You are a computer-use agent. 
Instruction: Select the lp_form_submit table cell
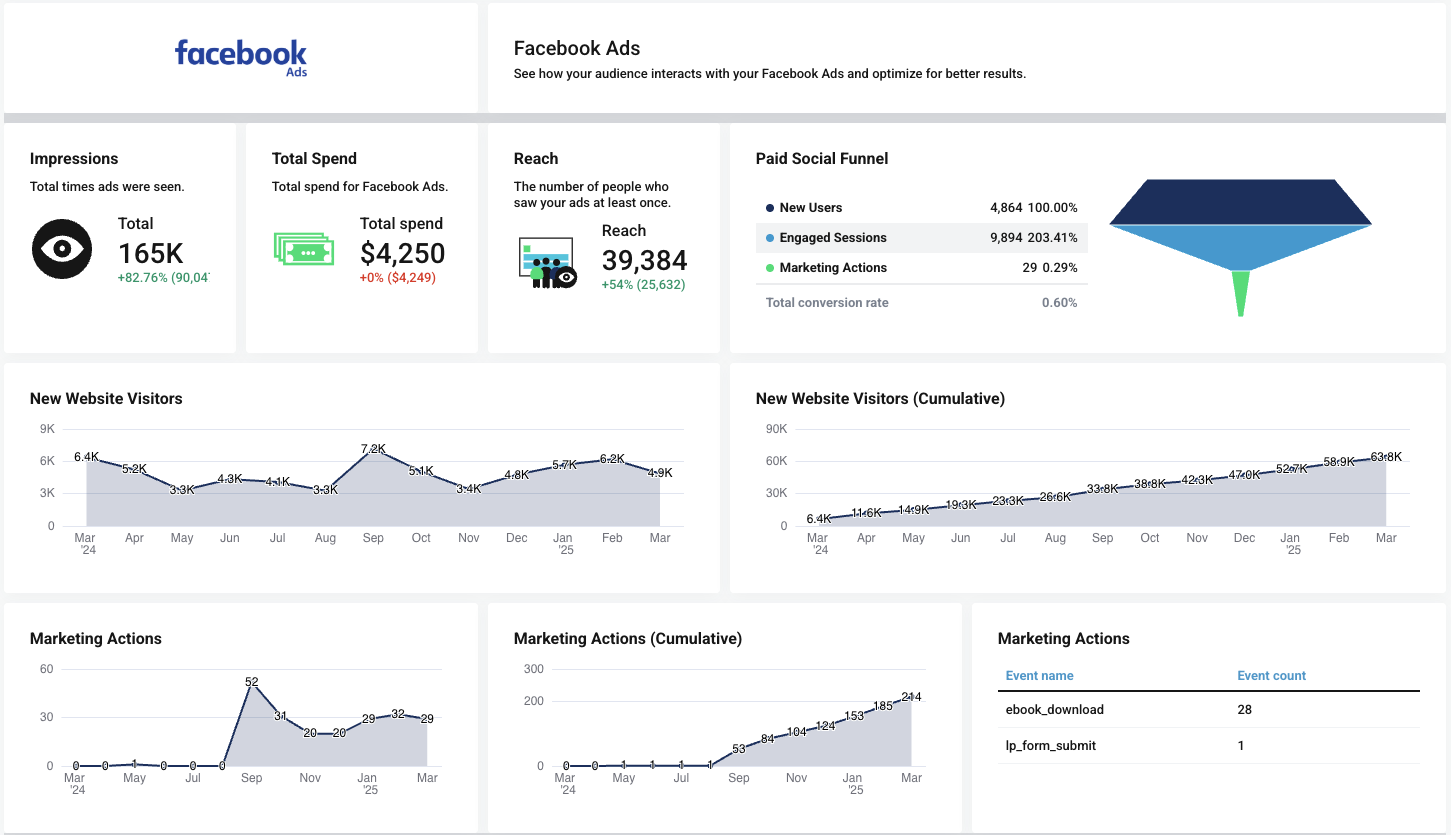click(1051, 746)
